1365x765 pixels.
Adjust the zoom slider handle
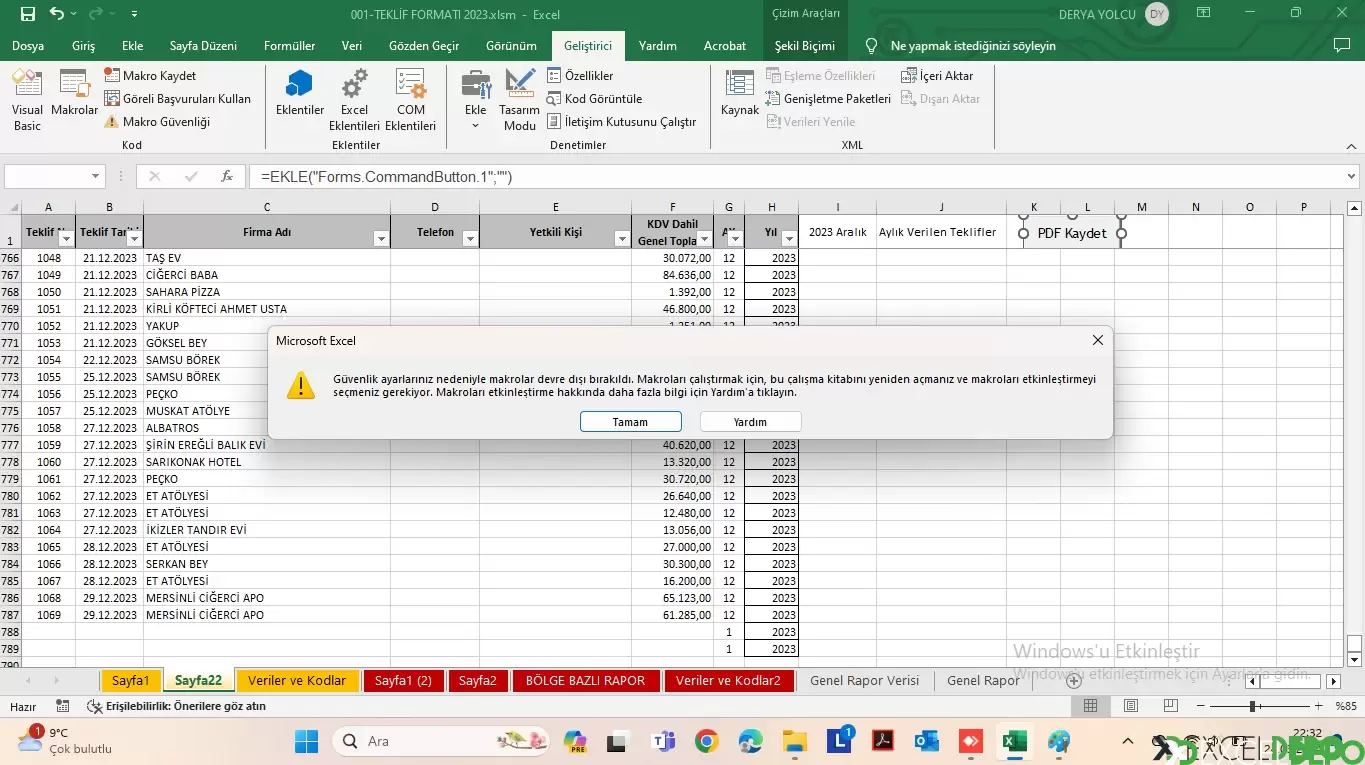click(1252, 706)
